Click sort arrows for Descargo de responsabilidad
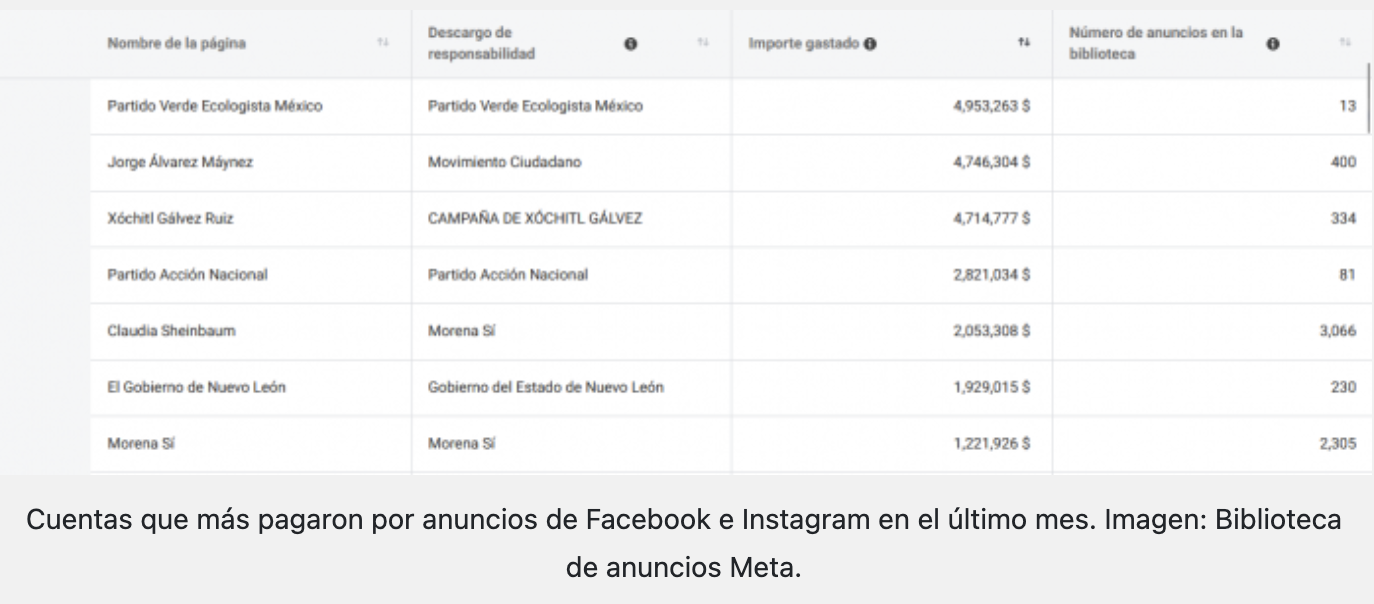 (703, 43)
